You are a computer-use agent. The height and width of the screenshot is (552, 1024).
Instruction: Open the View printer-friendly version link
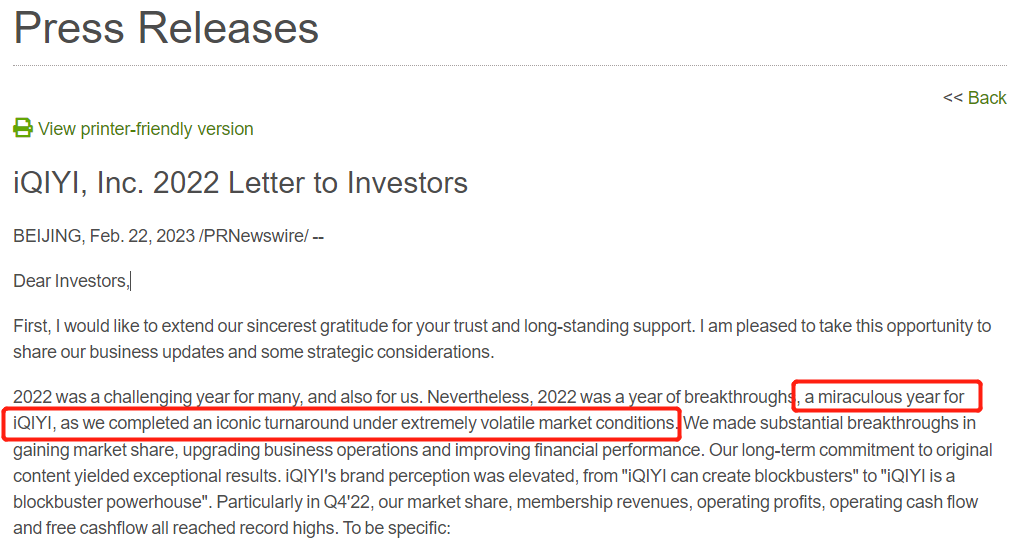pos(145,129)
